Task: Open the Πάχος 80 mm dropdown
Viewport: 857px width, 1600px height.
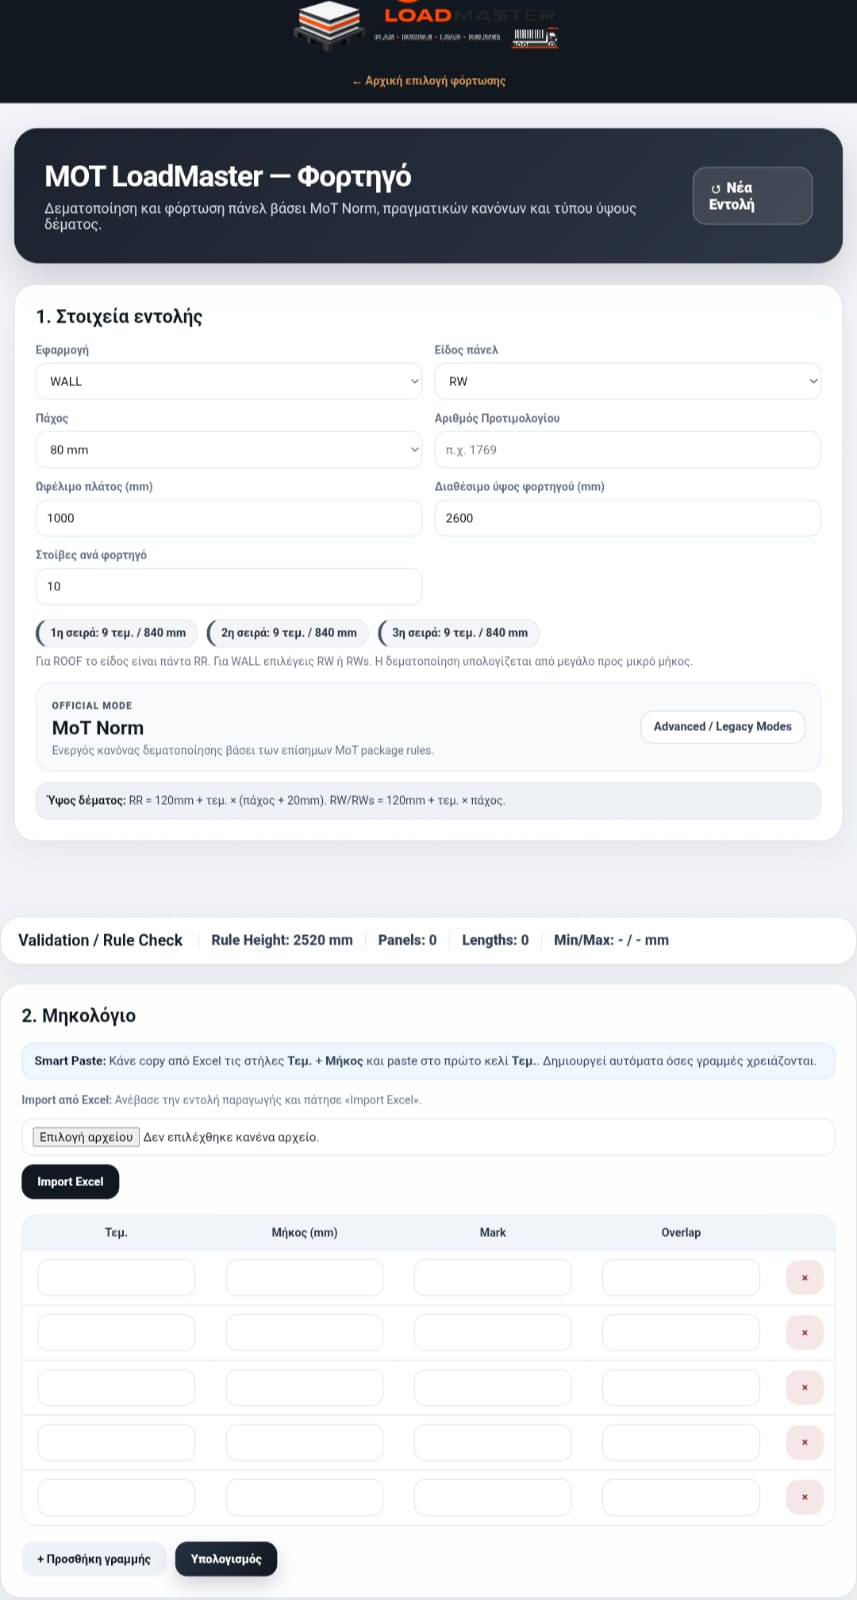Action: tap(229, 450)
